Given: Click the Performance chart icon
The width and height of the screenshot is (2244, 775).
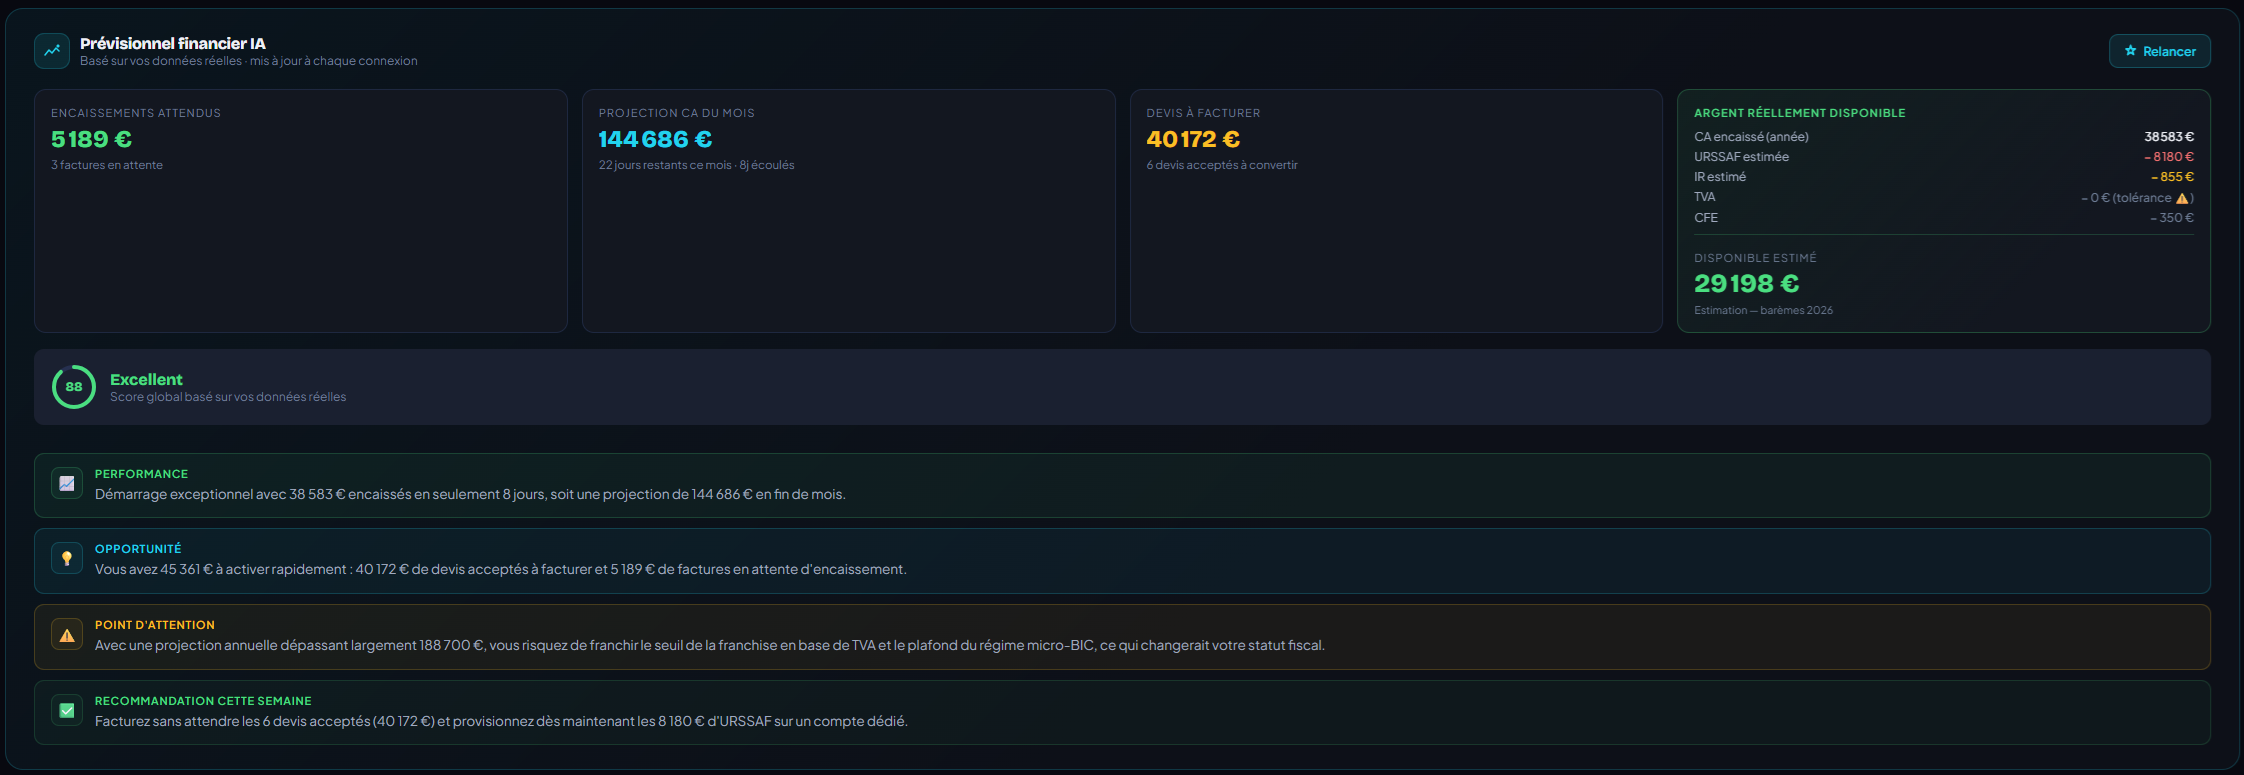Looking at the screenshot, I should tap(67, 483).
